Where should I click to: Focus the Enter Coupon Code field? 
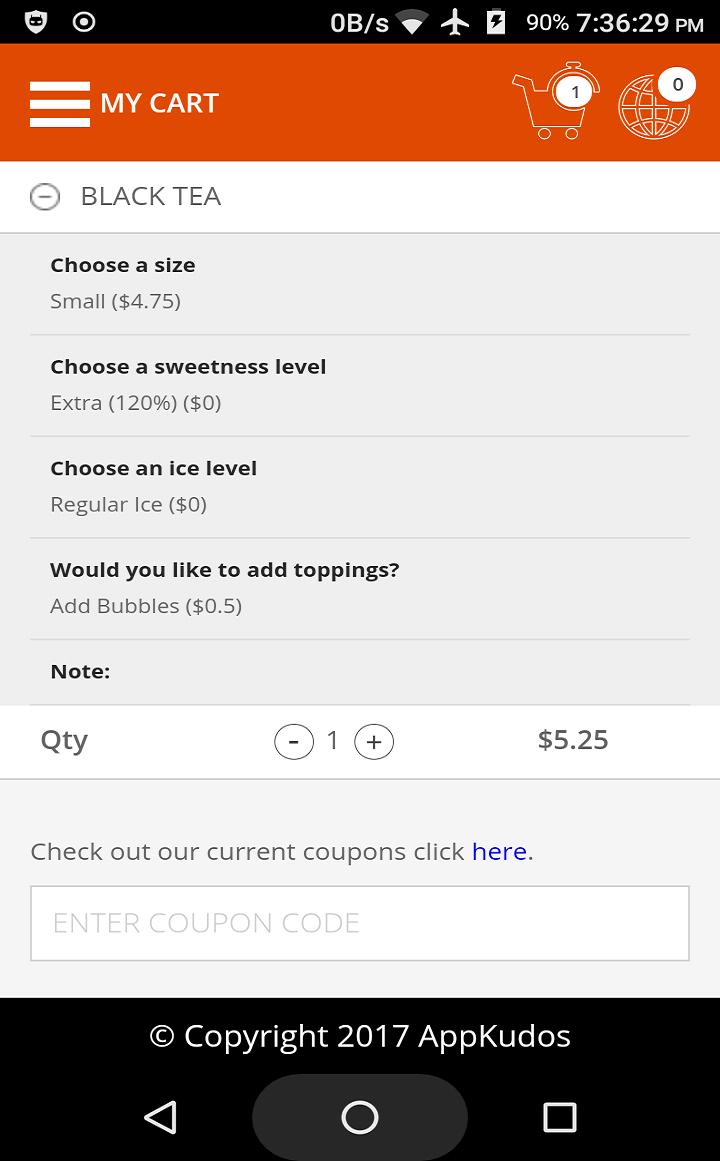(x=360, y=923)
